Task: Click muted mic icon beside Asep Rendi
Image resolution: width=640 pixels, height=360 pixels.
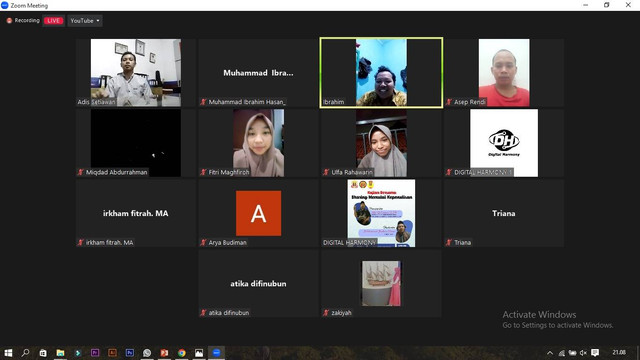Action: coord(449,102)
